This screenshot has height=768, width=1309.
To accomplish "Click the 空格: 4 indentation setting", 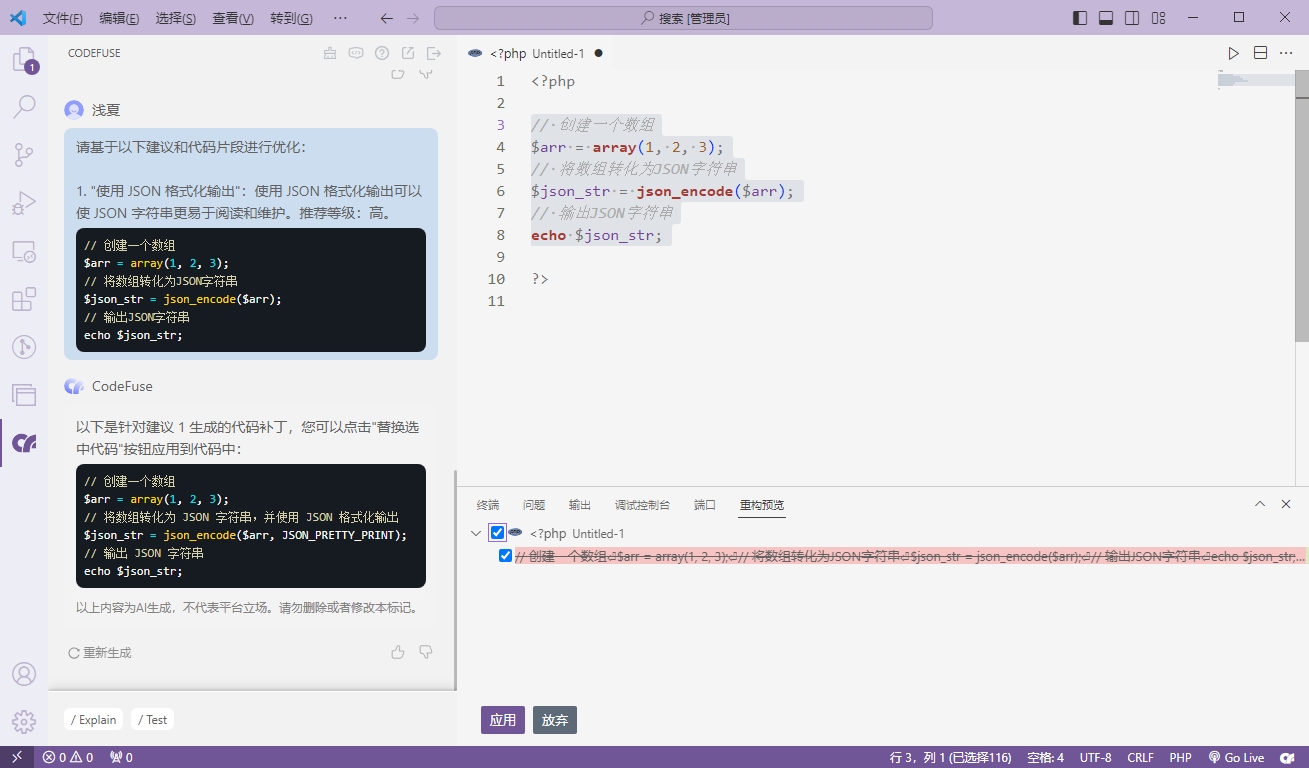I will (1045, 757).
